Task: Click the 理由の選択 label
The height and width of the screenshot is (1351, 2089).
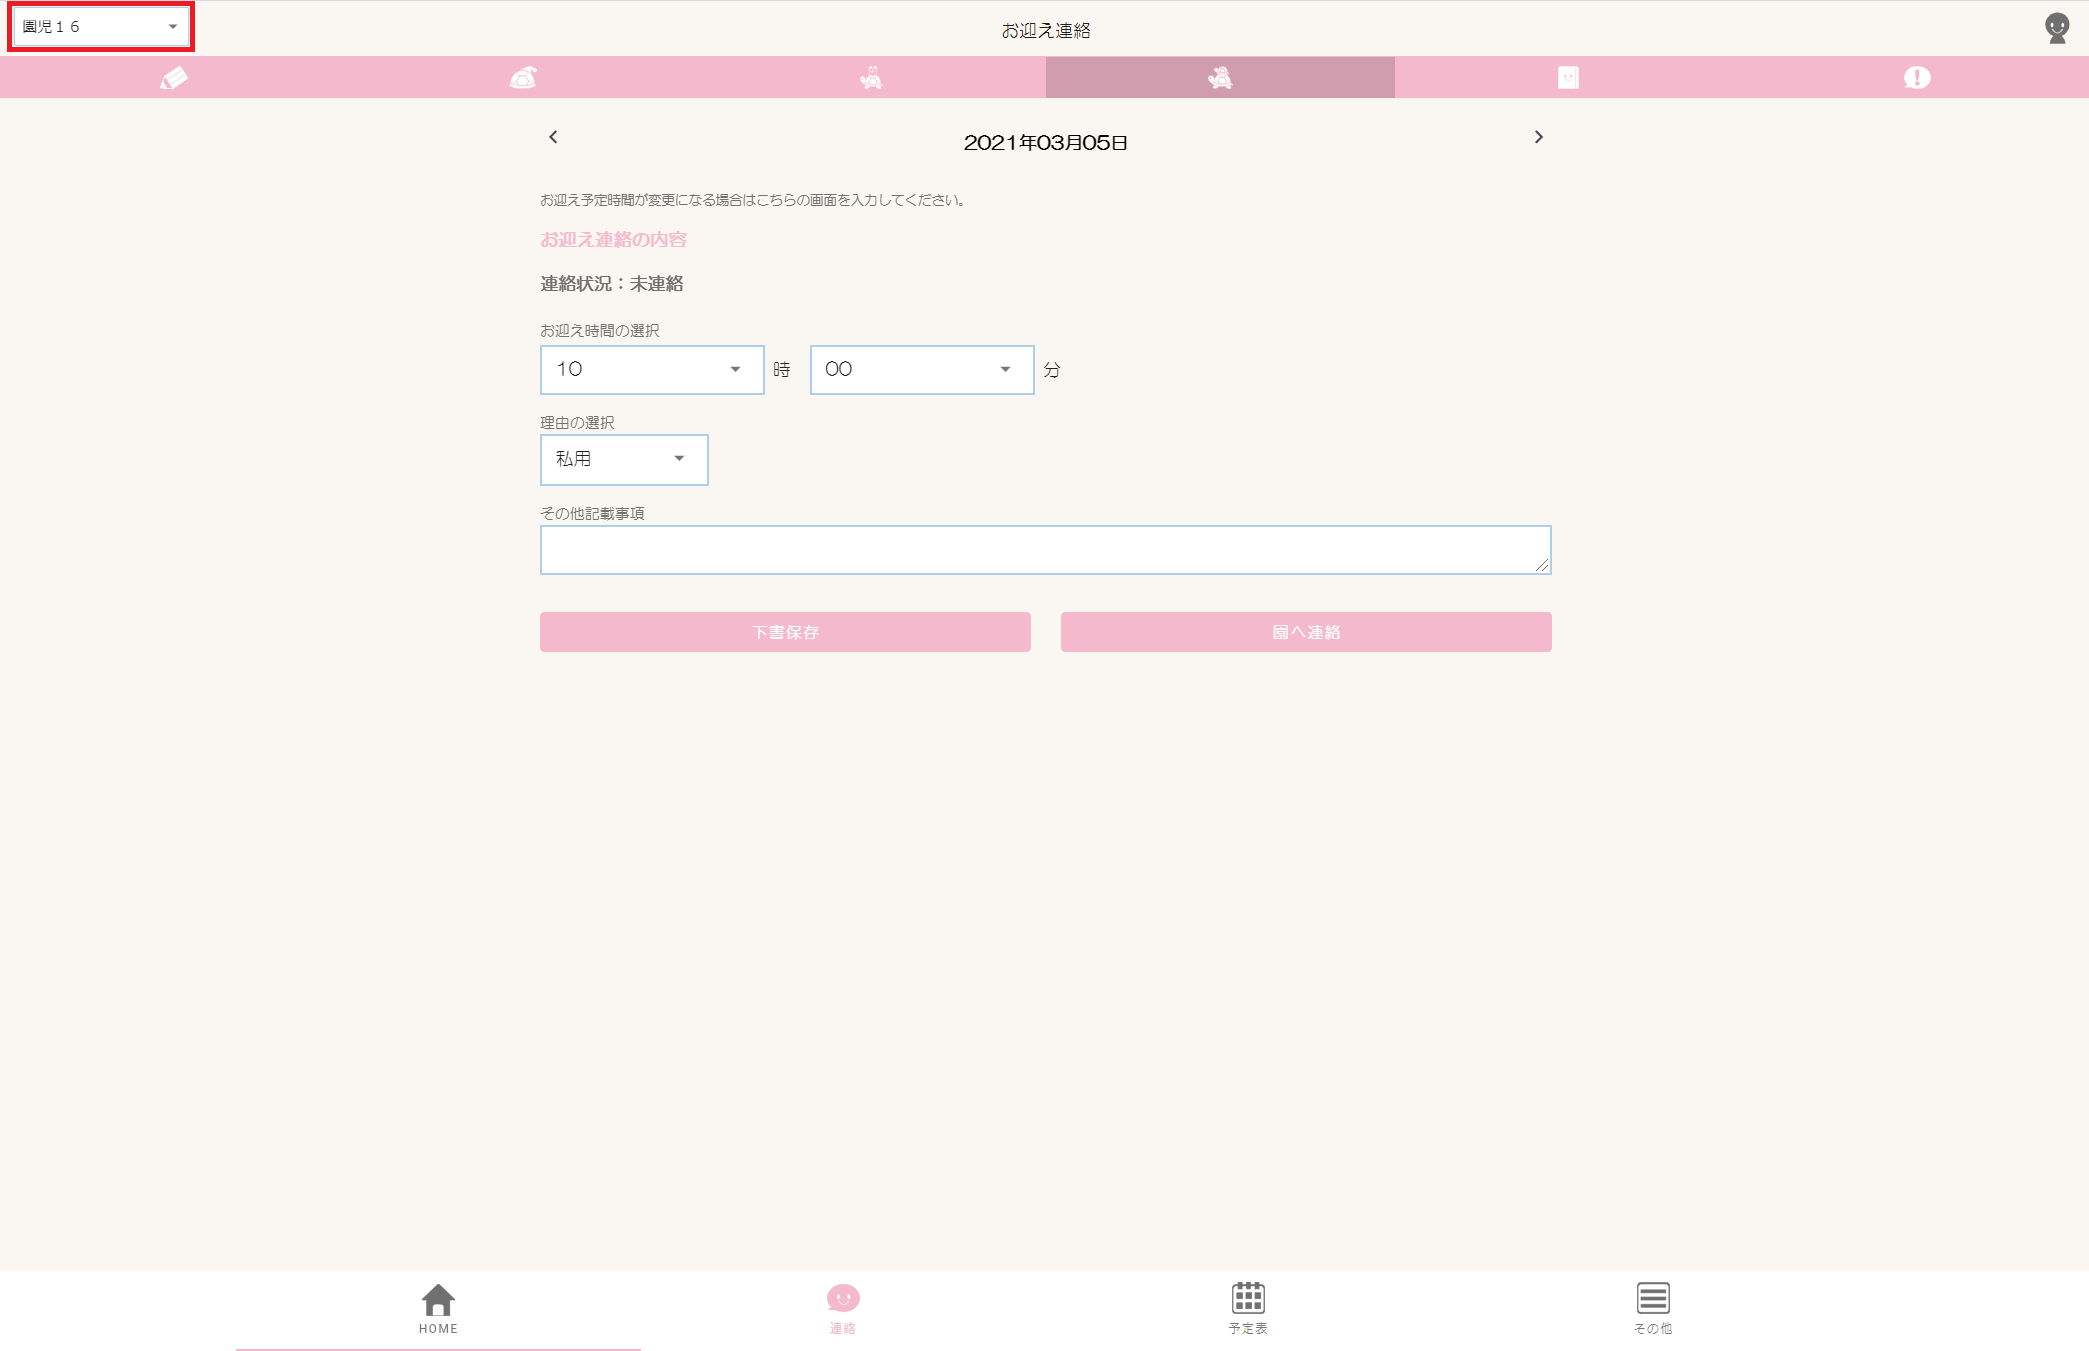Action: tap(577, 423)
